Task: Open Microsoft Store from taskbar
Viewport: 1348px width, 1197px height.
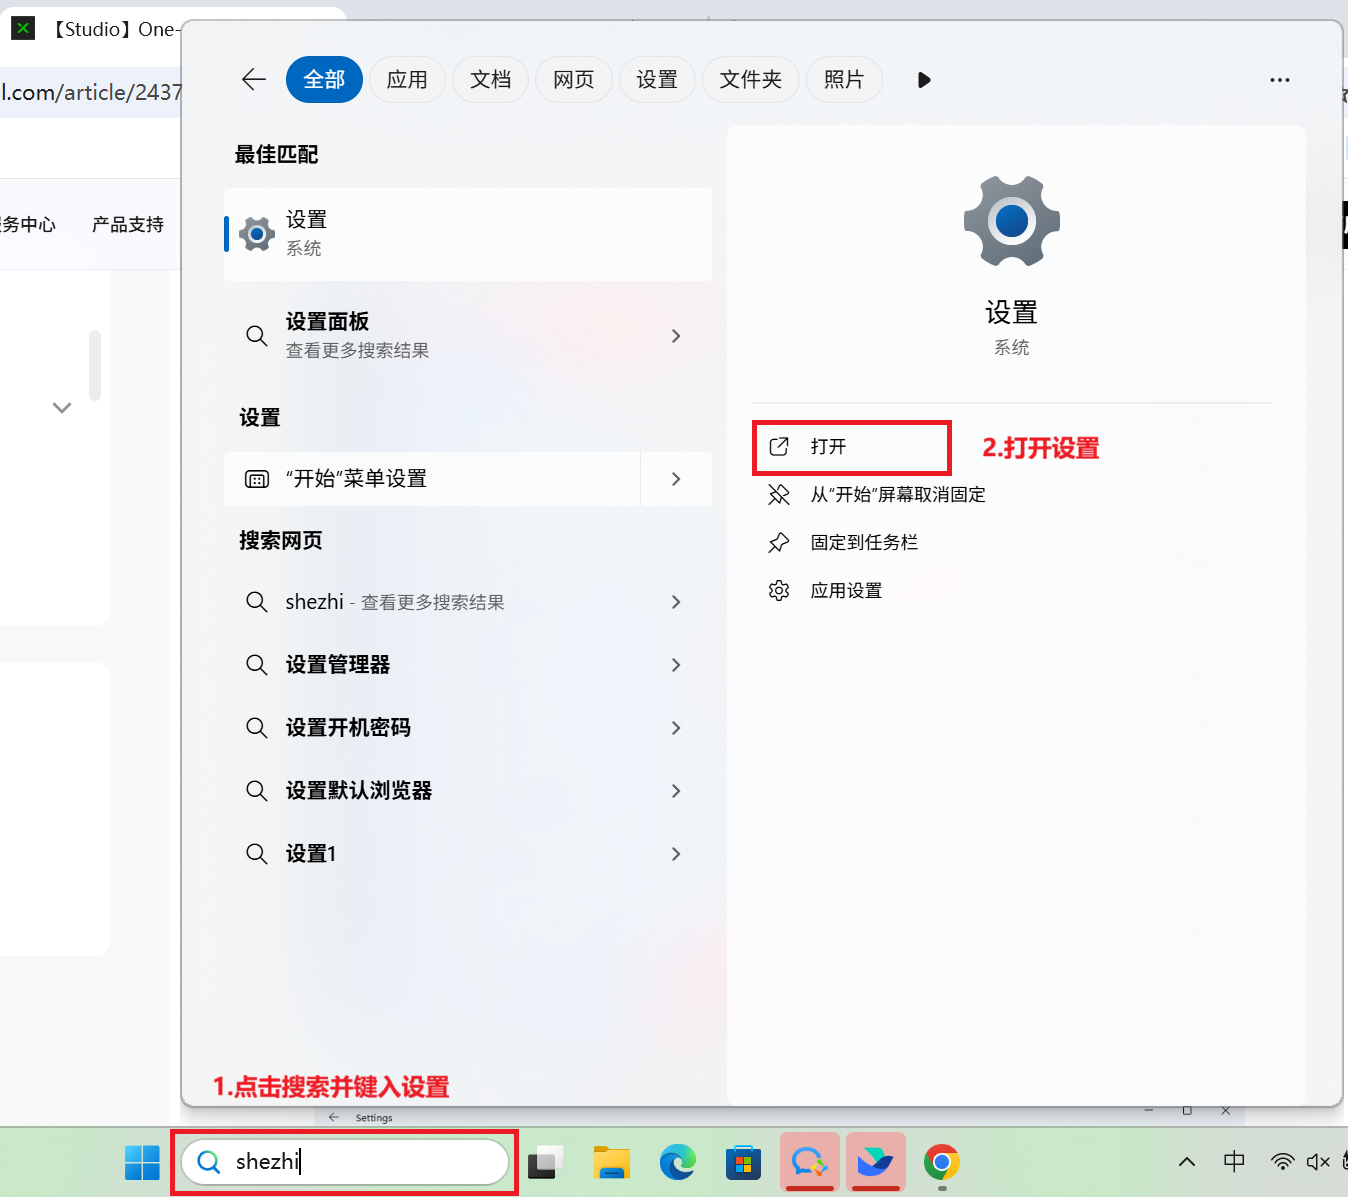Action: tap(743, 1162)
